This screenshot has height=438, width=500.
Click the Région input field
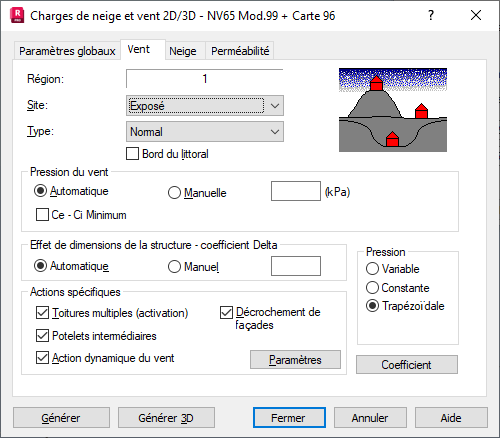(205, 79)
